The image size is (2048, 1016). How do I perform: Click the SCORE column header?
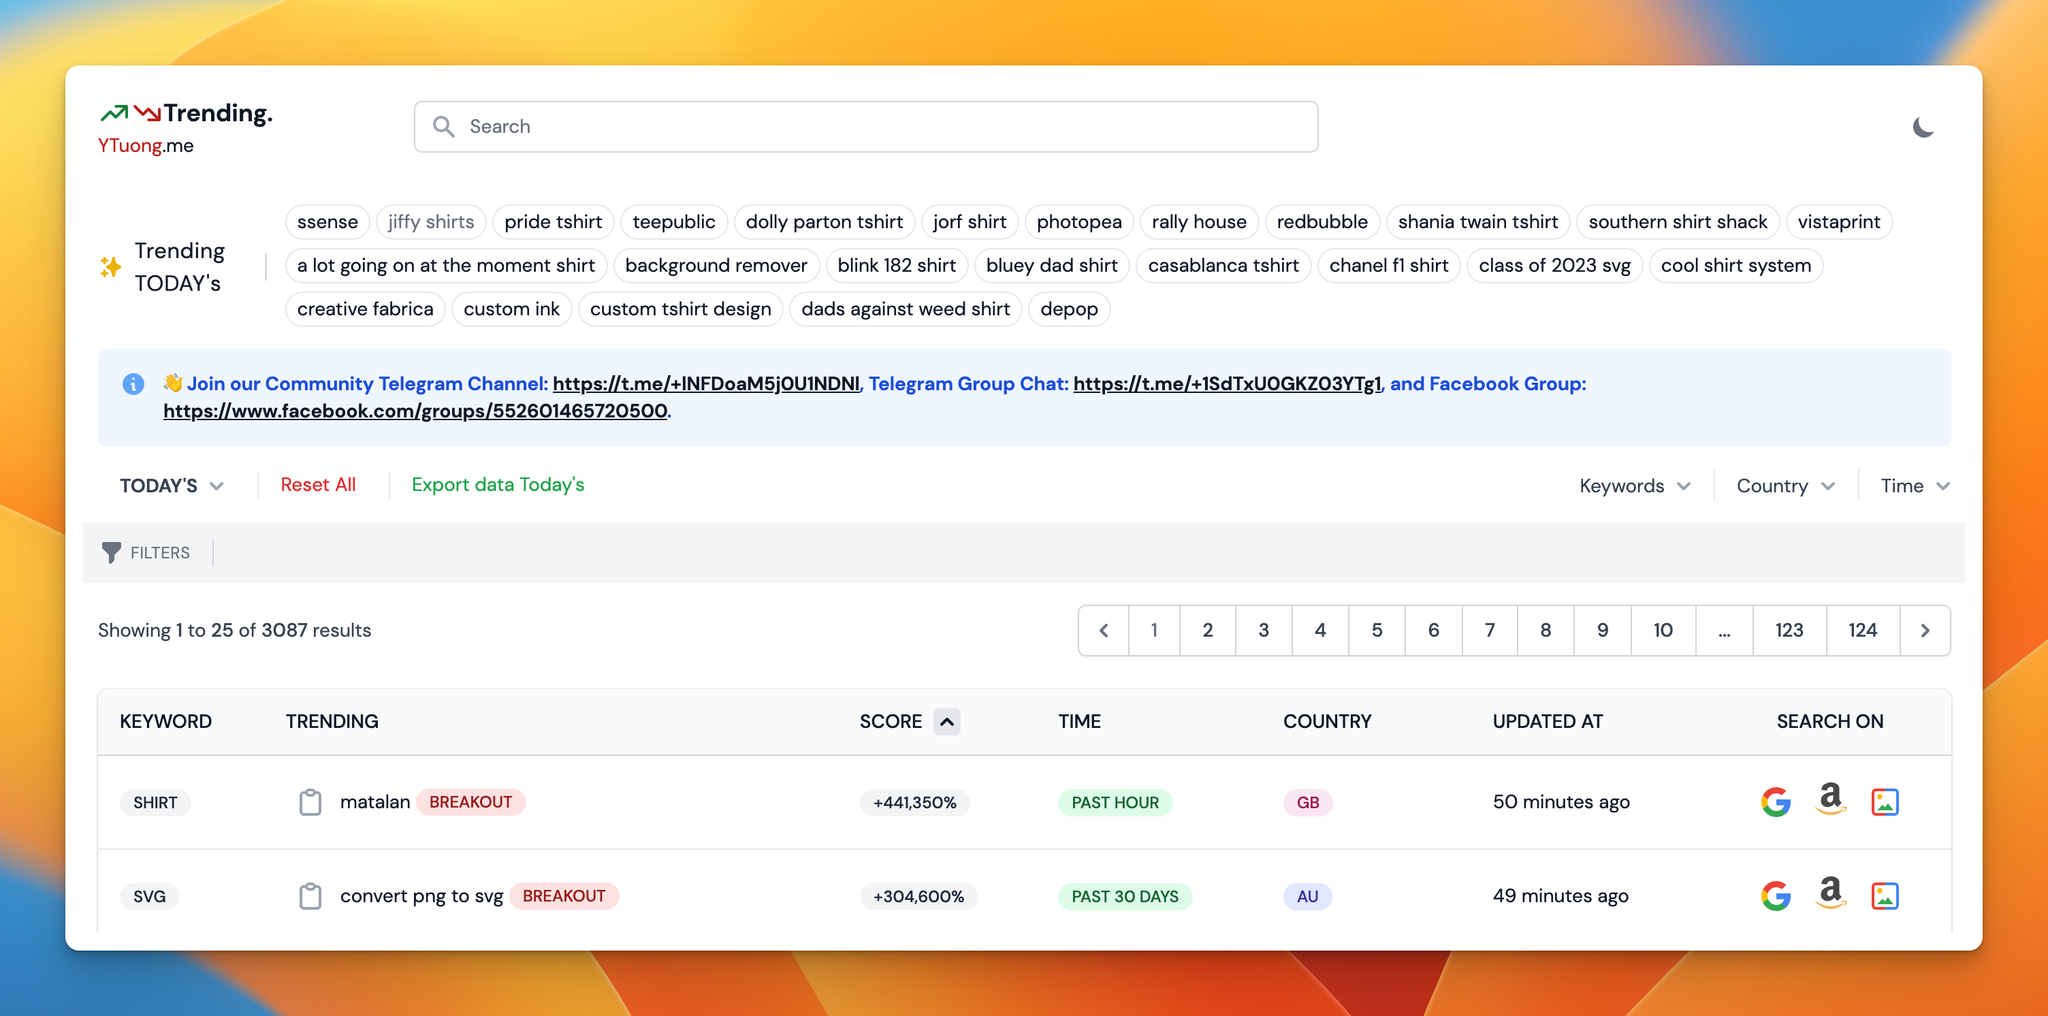pyautogui.click(x=891, y=721)
